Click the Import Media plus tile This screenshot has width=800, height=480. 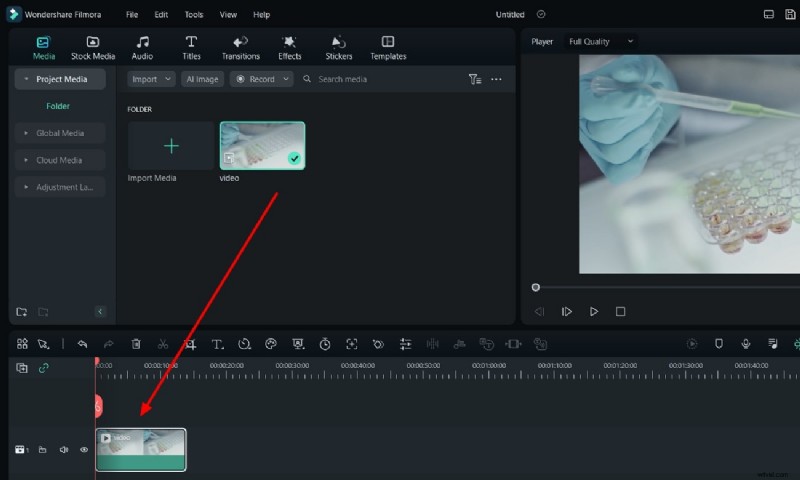coord(171,146)
